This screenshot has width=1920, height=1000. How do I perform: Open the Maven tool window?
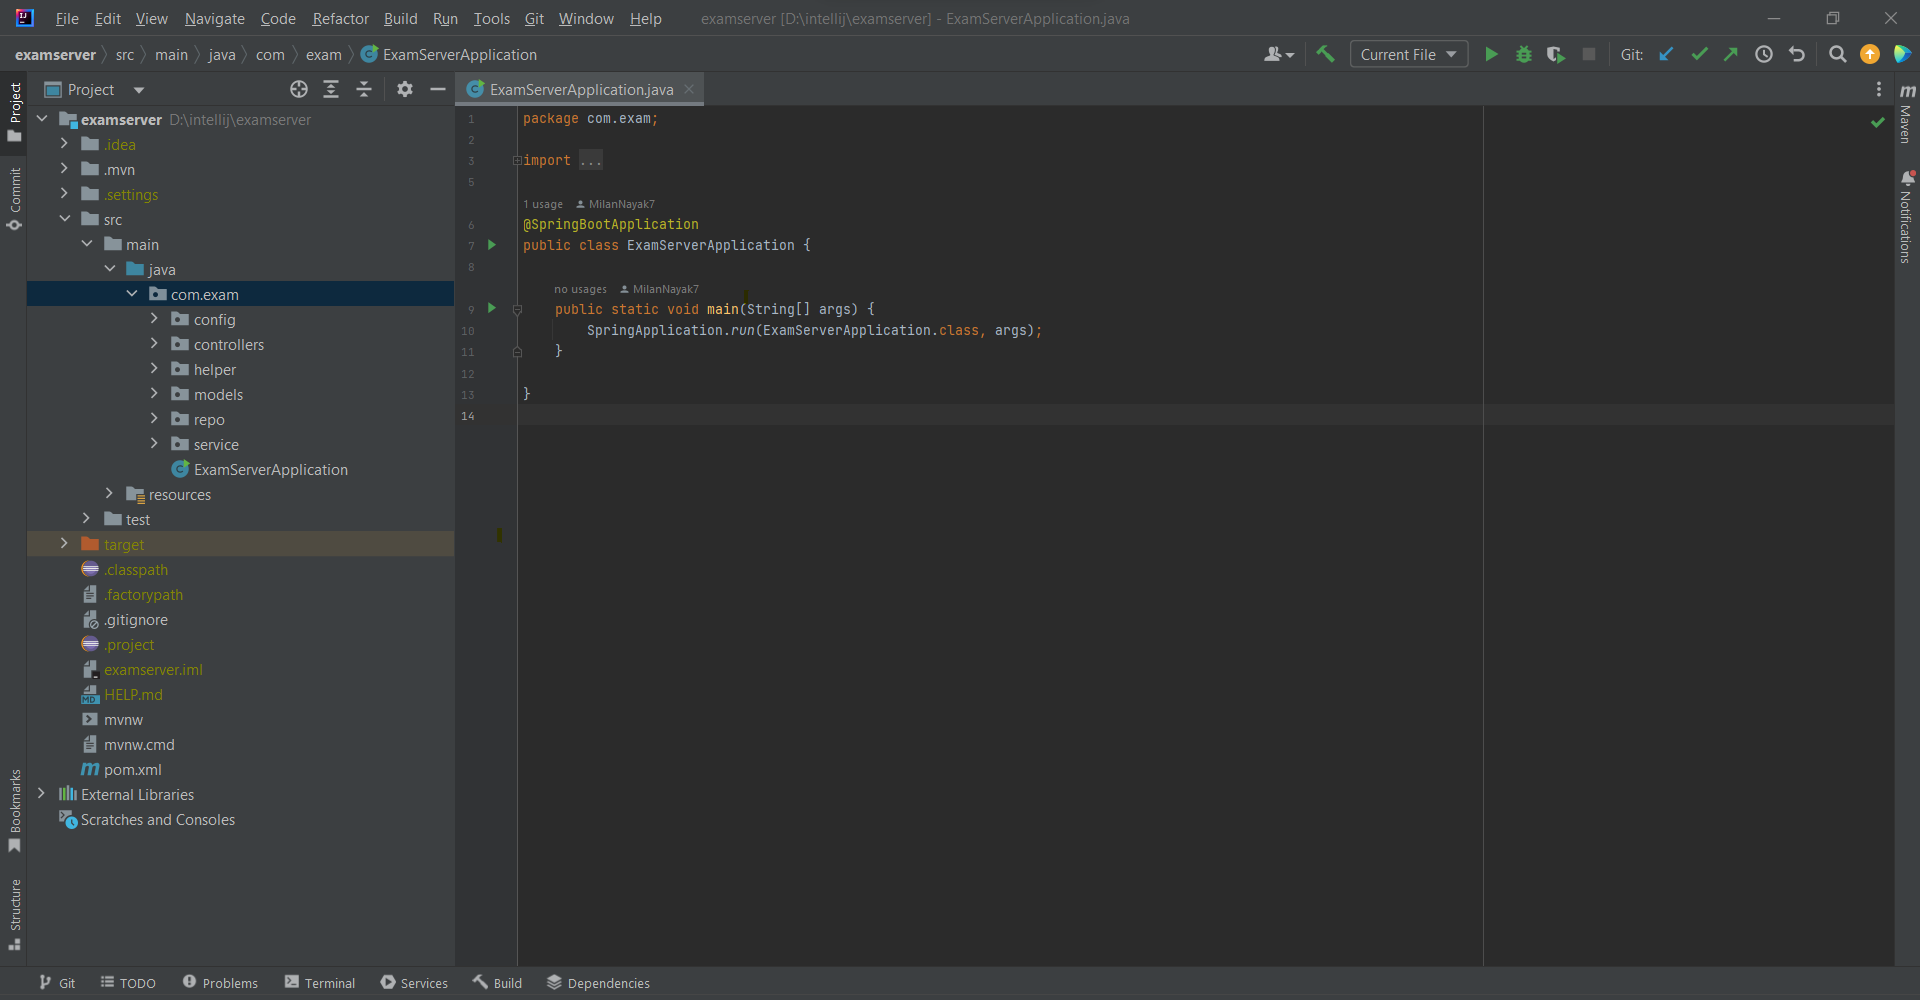[1907, 113]
